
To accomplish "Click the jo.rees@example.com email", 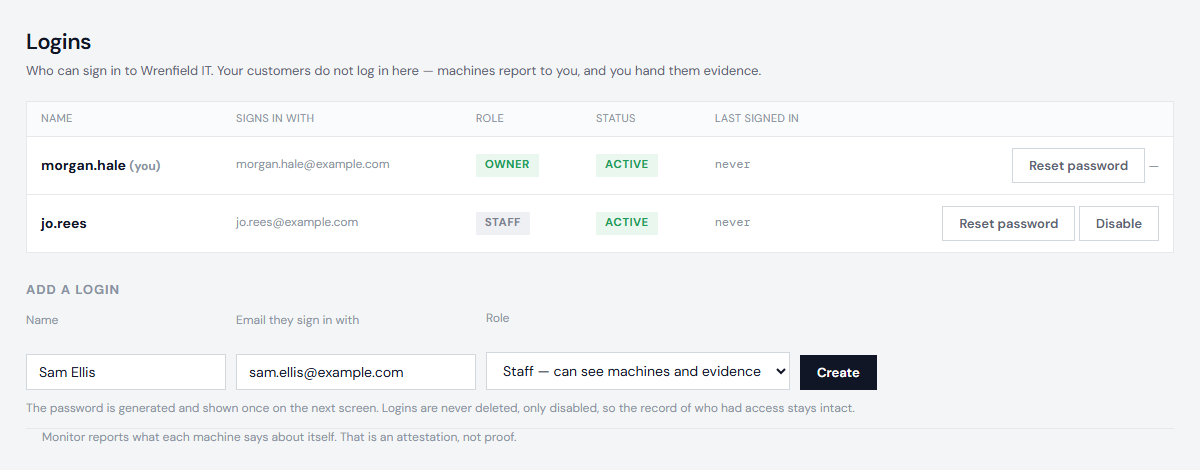I will pyautogui.click(x=297, y=222).
